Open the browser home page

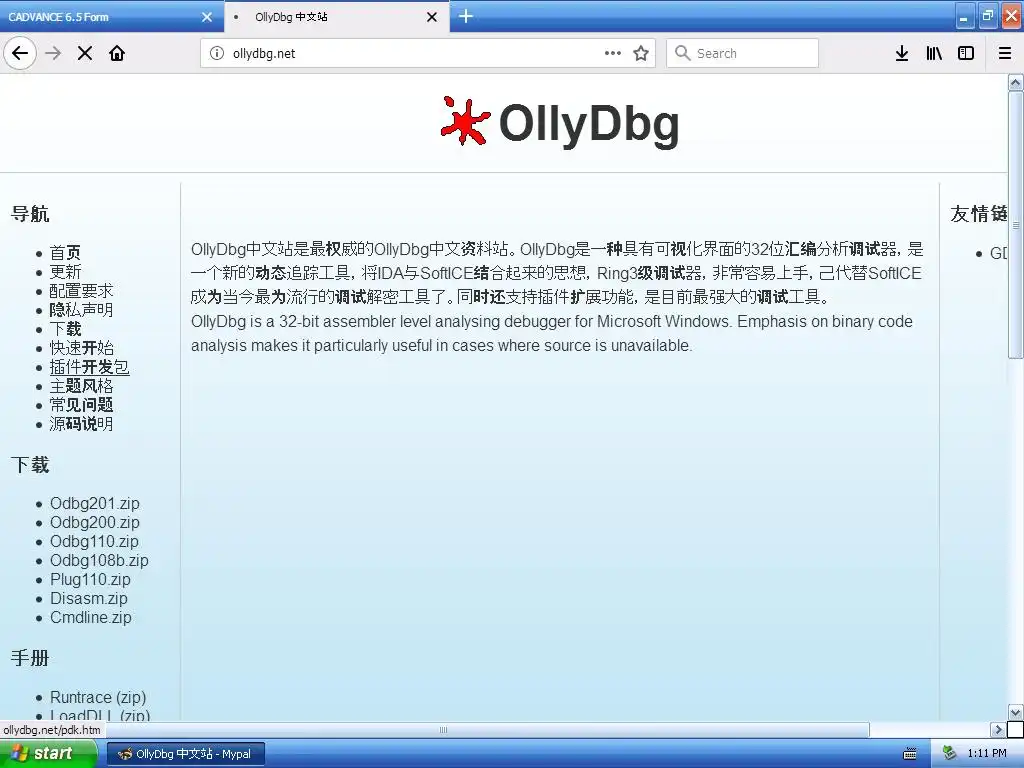tap(117, 53)
